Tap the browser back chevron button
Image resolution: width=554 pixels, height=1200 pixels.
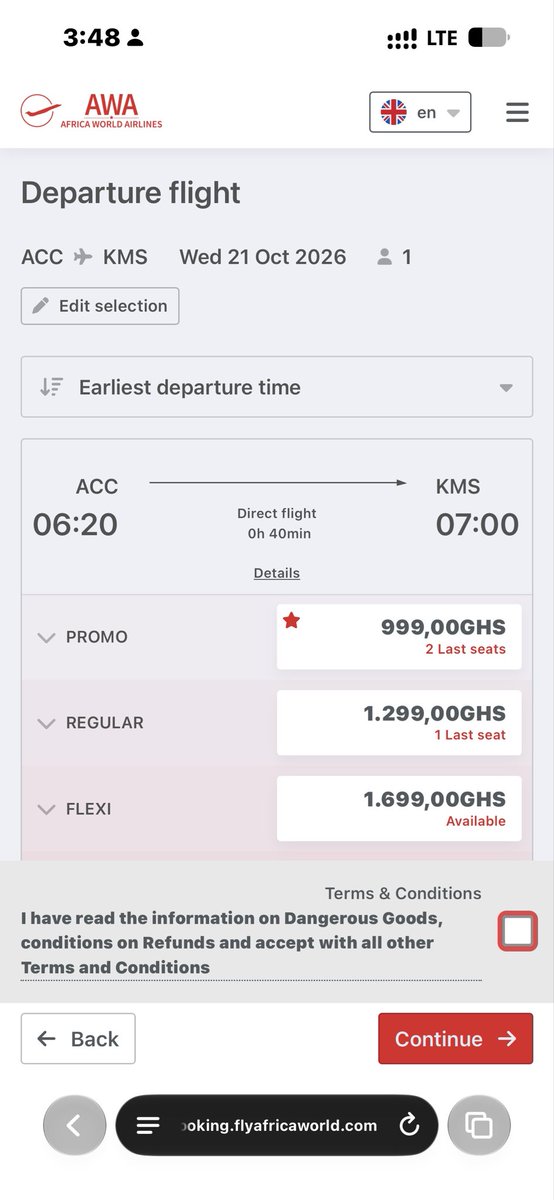pyautogui.click(x=74, y=1126)
